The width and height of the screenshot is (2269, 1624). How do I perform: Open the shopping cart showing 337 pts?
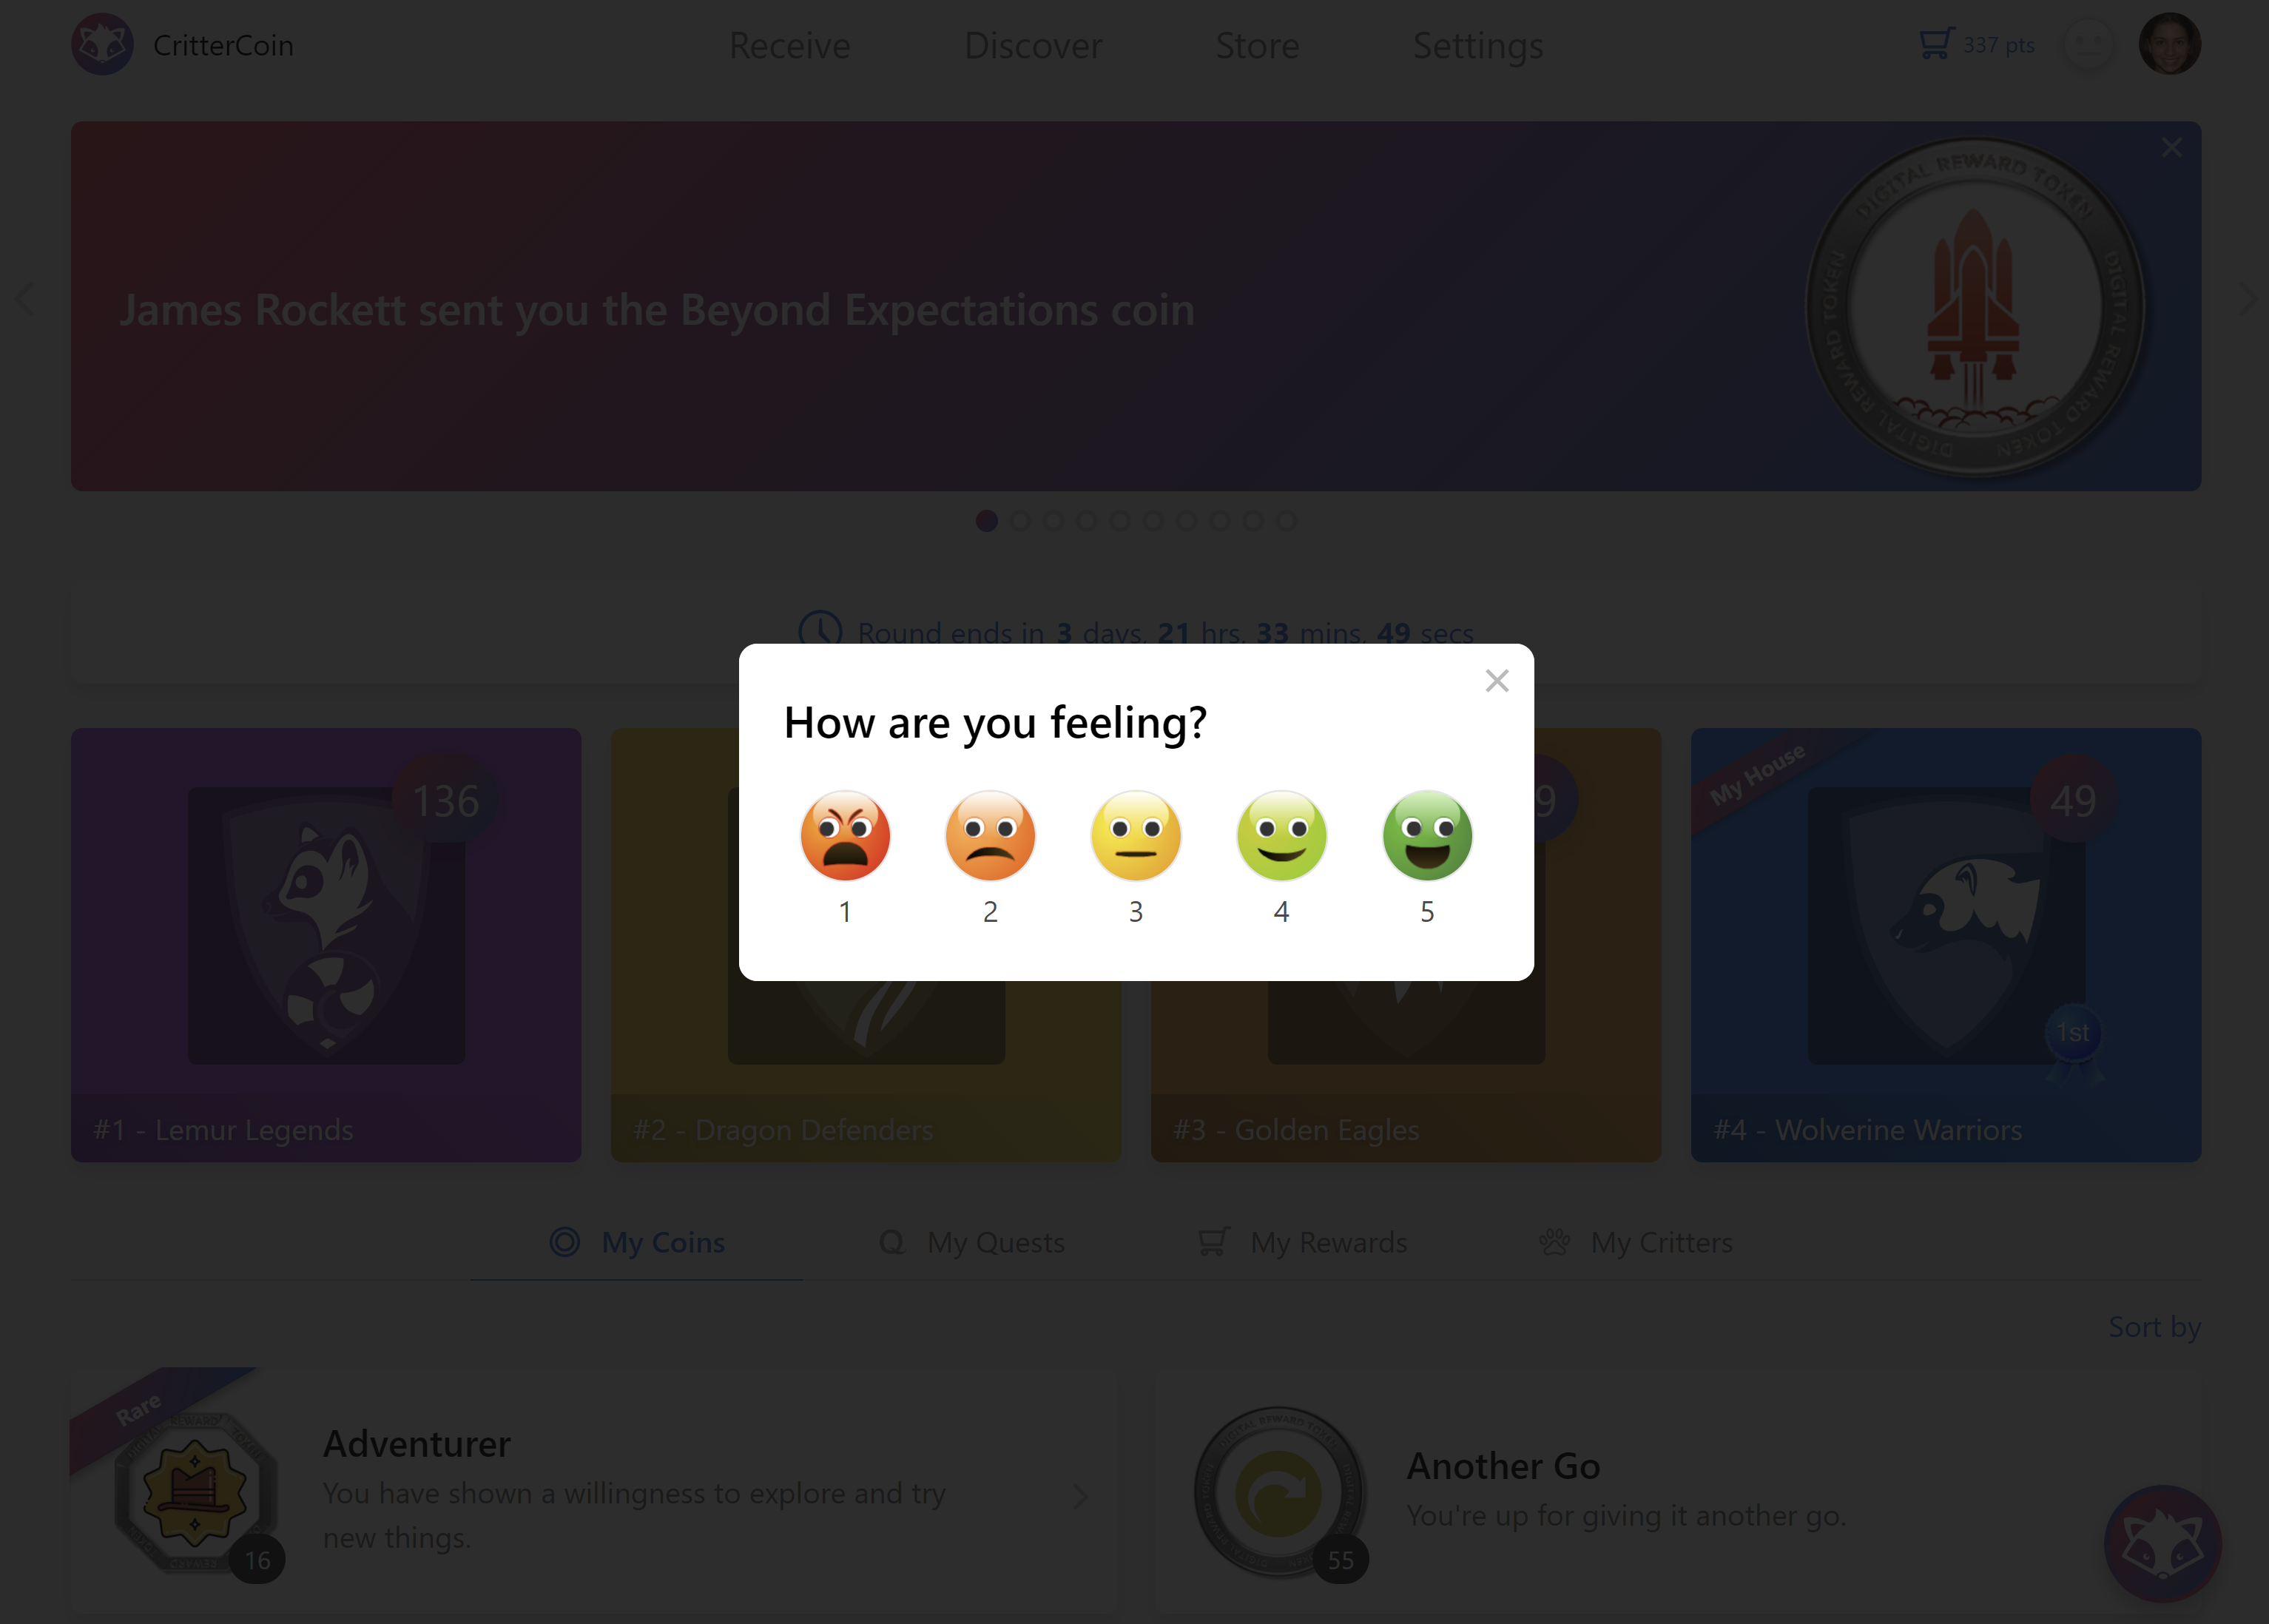pos(1976,45)
